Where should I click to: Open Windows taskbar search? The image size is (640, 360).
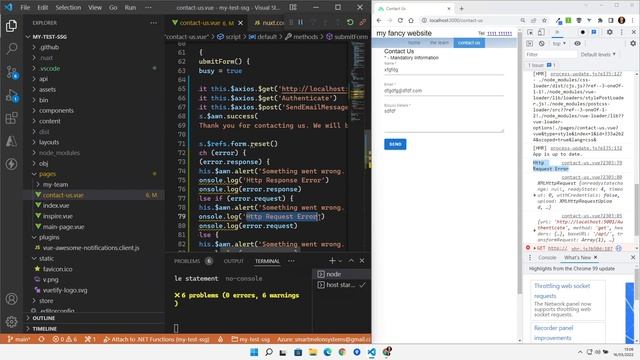click(x=269, y=352)
